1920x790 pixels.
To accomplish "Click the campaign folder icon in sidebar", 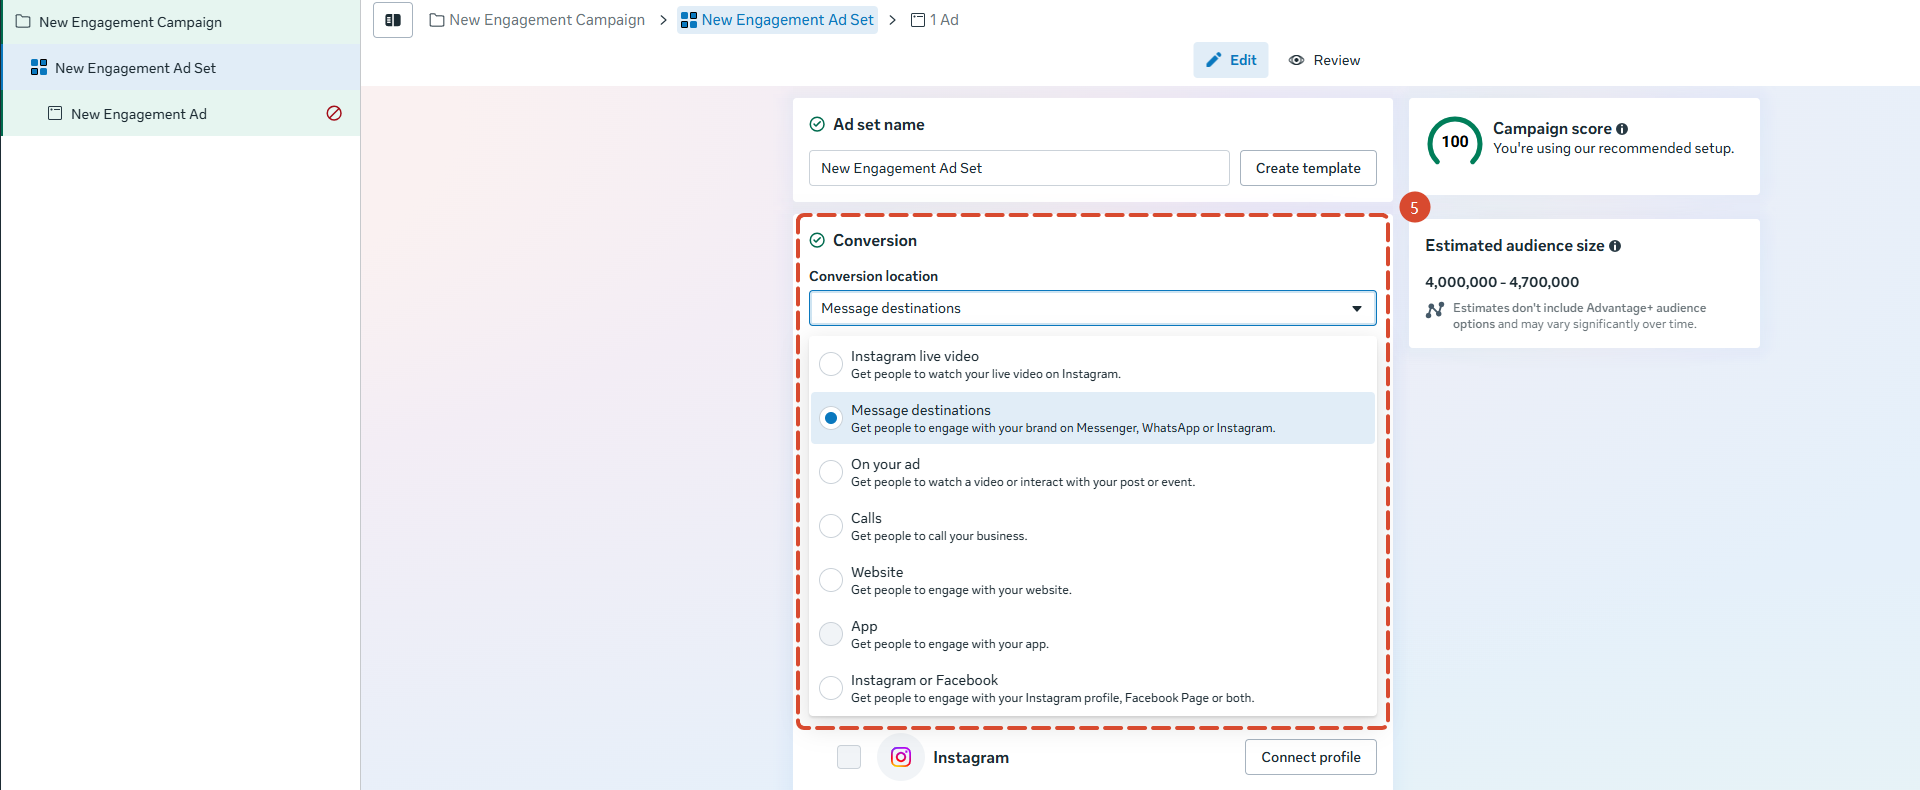I will [23, 21].
